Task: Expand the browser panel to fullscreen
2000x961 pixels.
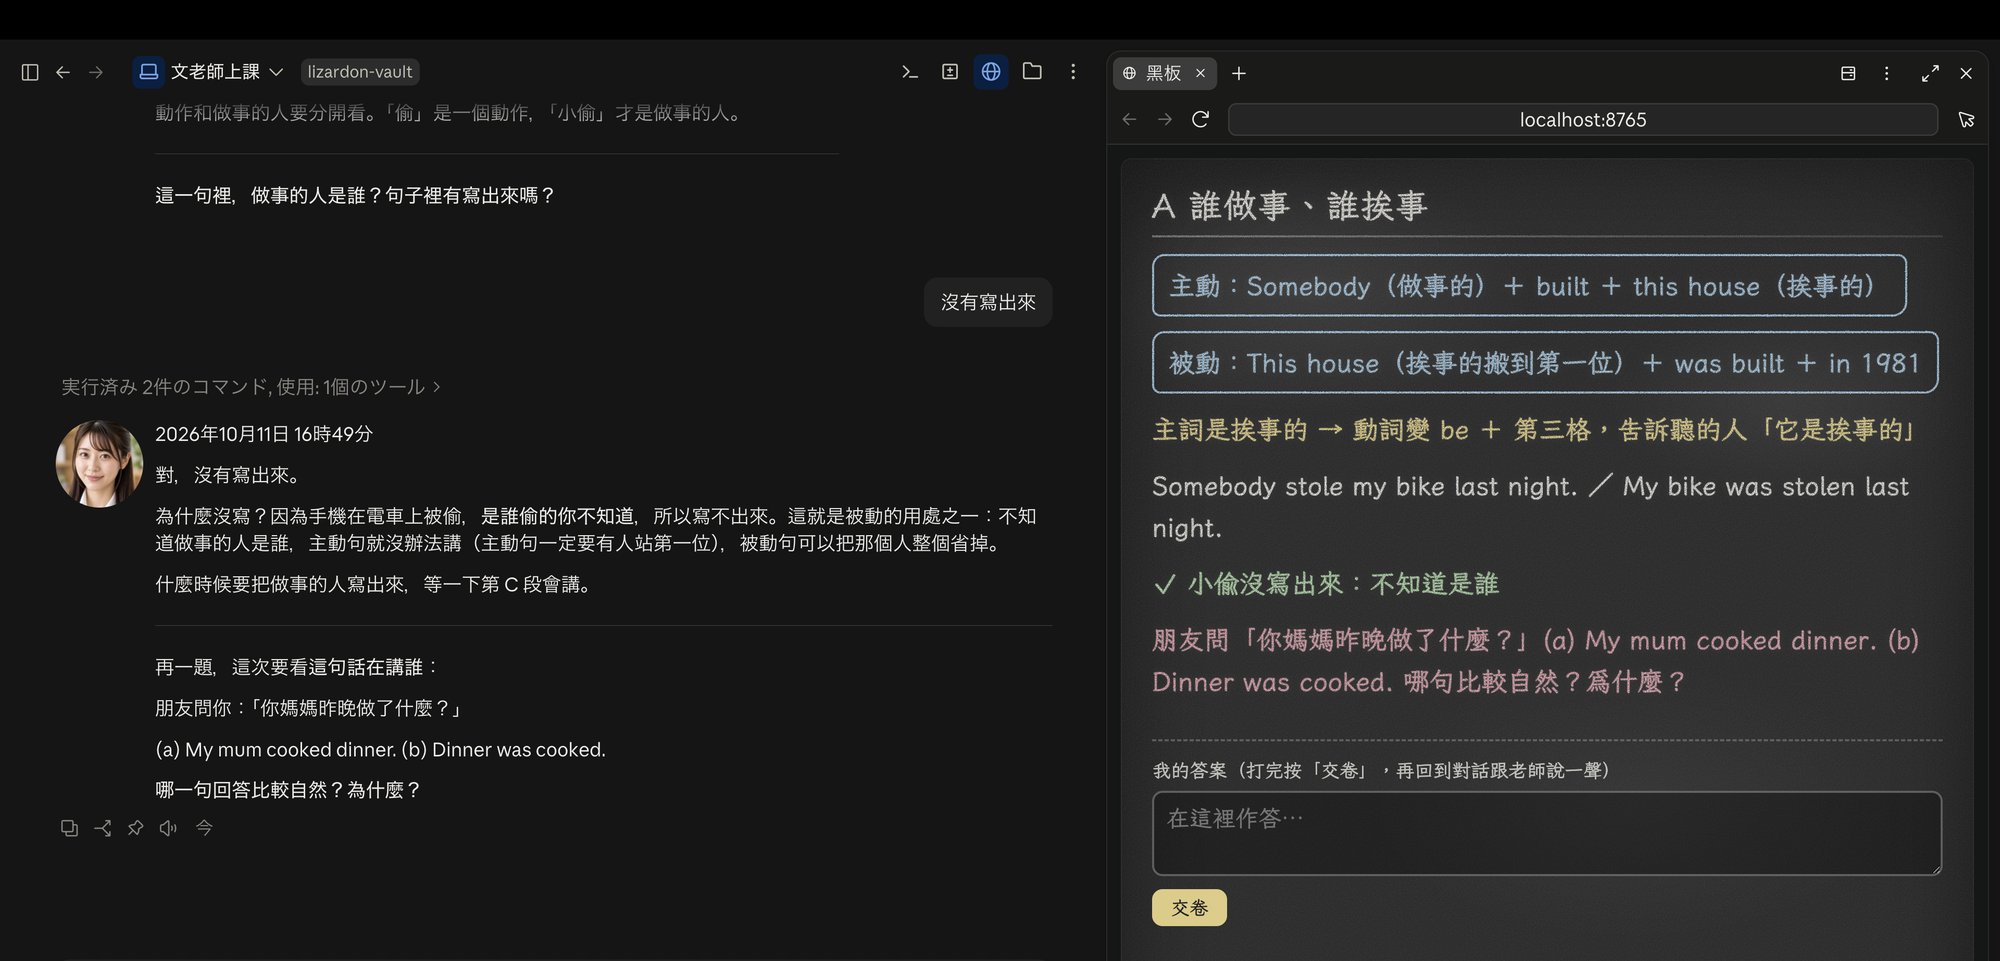Action: pos(1930,73)
